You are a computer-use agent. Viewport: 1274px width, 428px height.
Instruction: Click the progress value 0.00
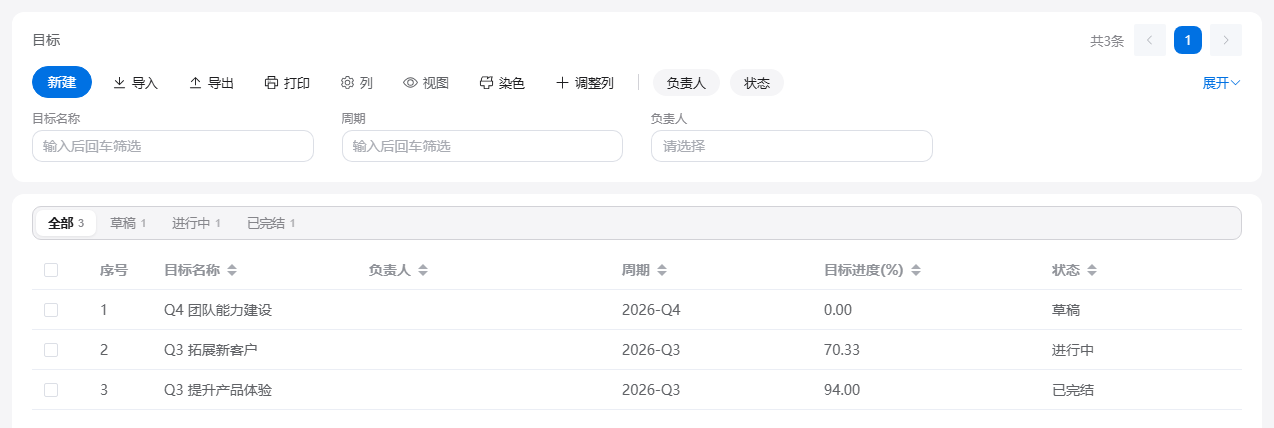click(x=838, y=310)
